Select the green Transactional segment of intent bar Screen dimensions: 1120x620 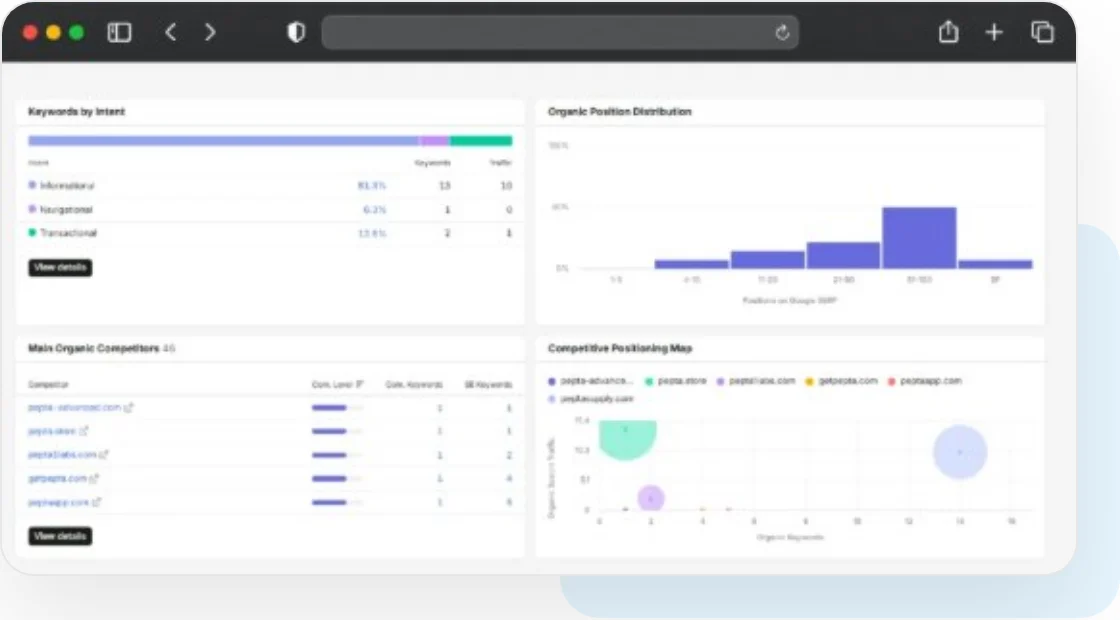pos(481,141)
